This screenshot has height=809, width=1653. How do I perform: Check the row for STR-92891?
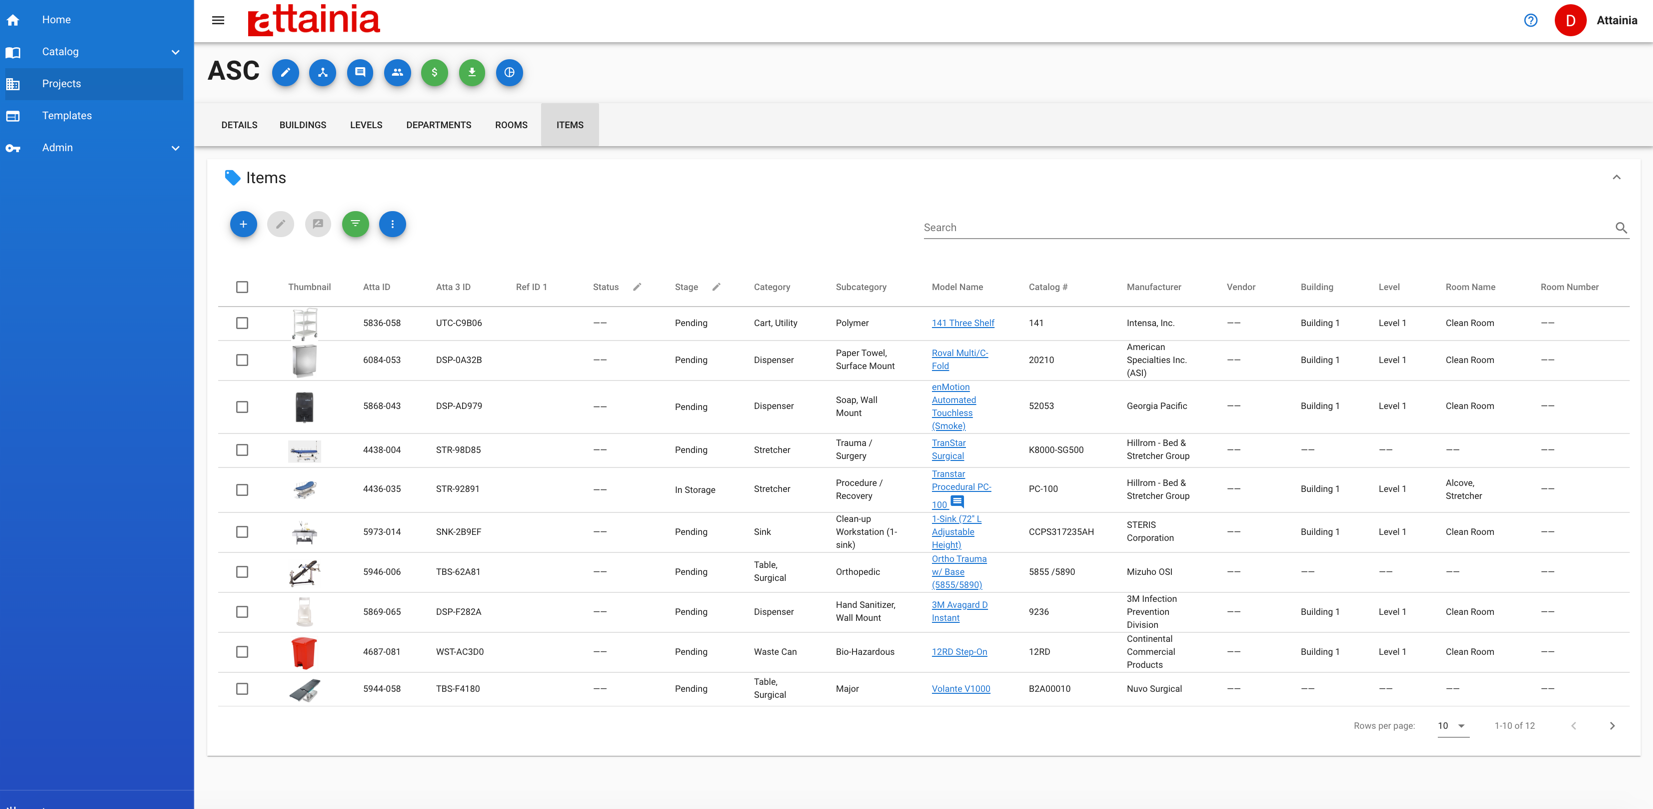242,490
